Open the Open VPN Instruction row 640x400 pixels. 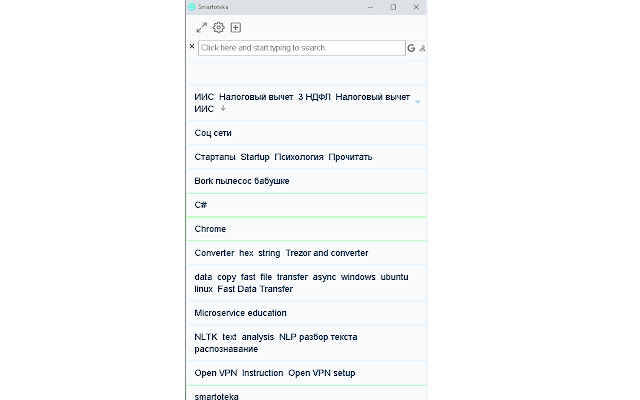click(307, 373)
